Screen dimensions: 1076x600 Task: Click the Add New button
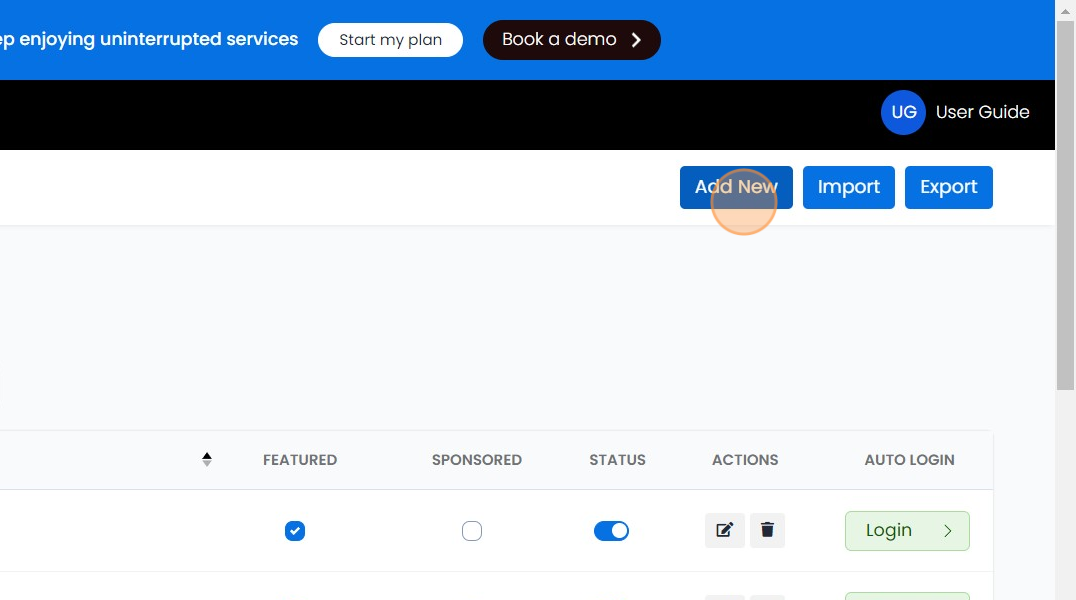(x=736, y=187)
